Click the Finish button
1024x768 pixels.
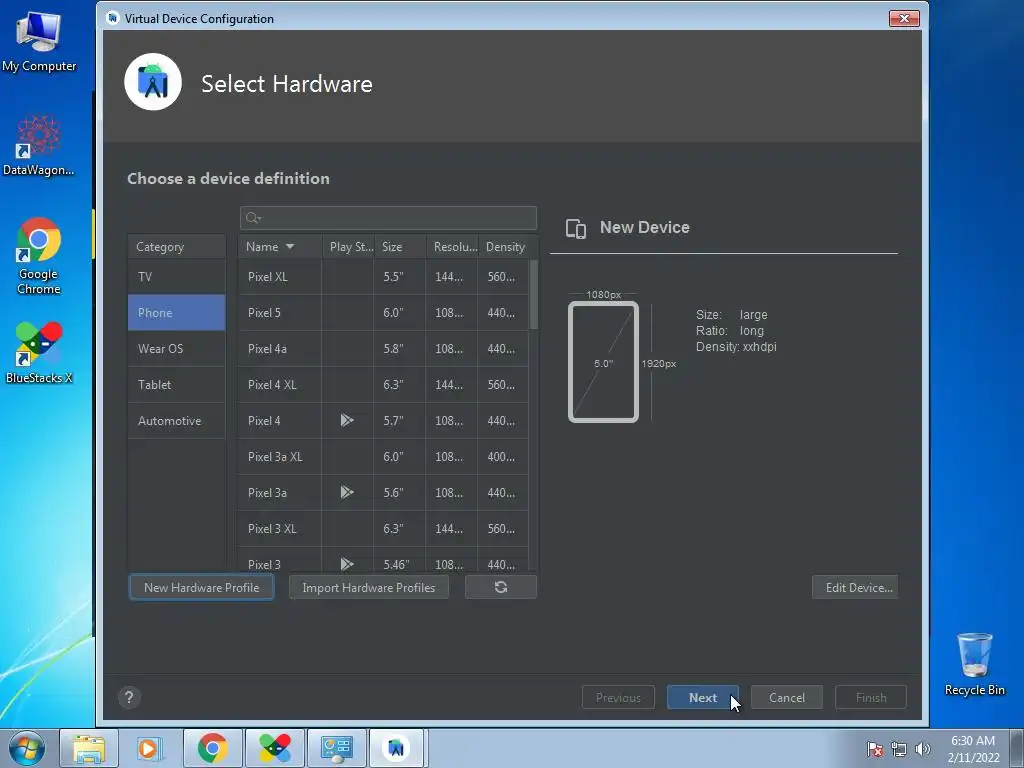[871, 697]
